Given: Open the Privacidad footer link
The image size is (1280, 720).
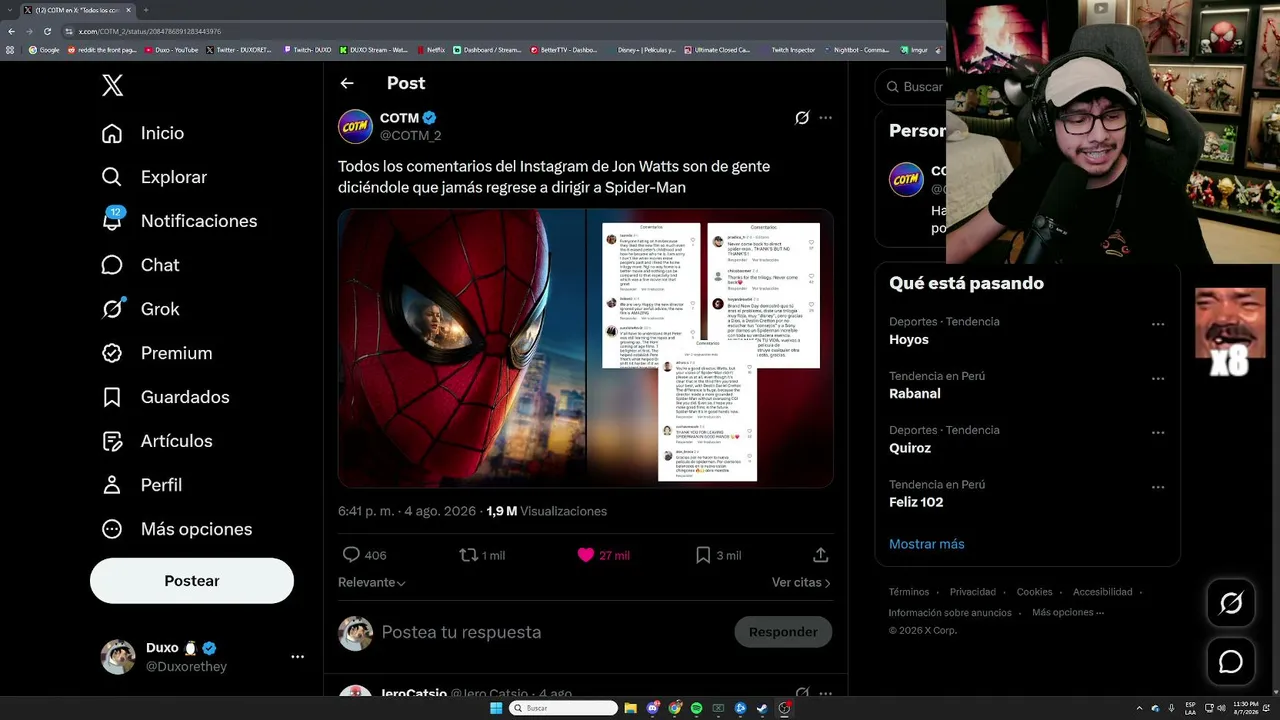Looking at the screenshot, I should (973, 592).
